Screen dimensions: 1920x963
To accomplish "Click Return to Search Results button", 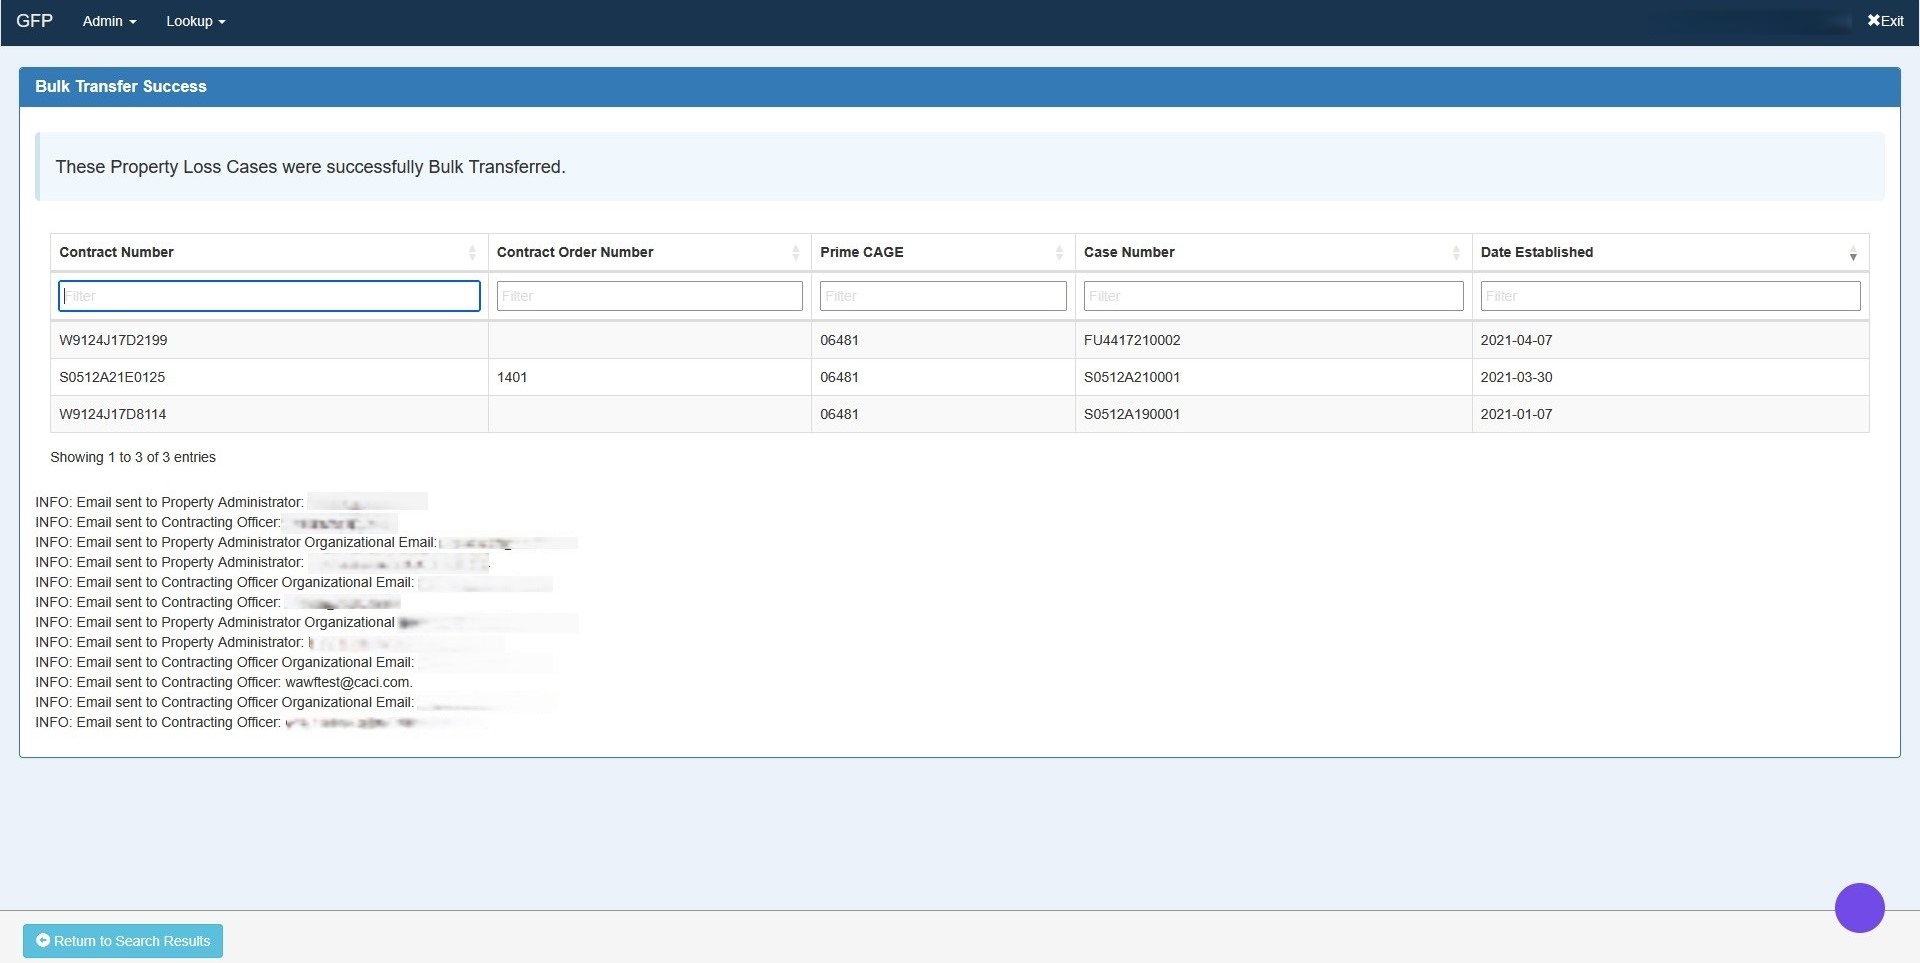I will point(122,940).
